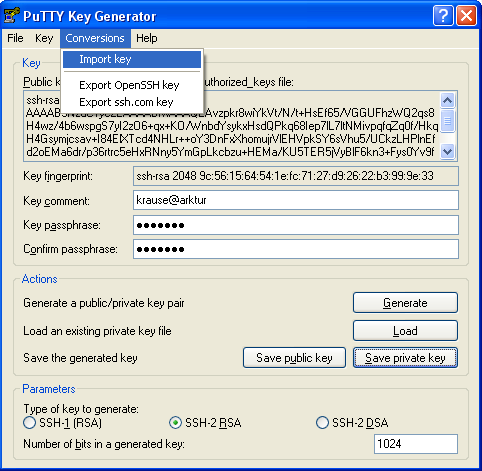Click Save public key button
Viewport: 482px width, 471px height.
click(x=294, y=358)
